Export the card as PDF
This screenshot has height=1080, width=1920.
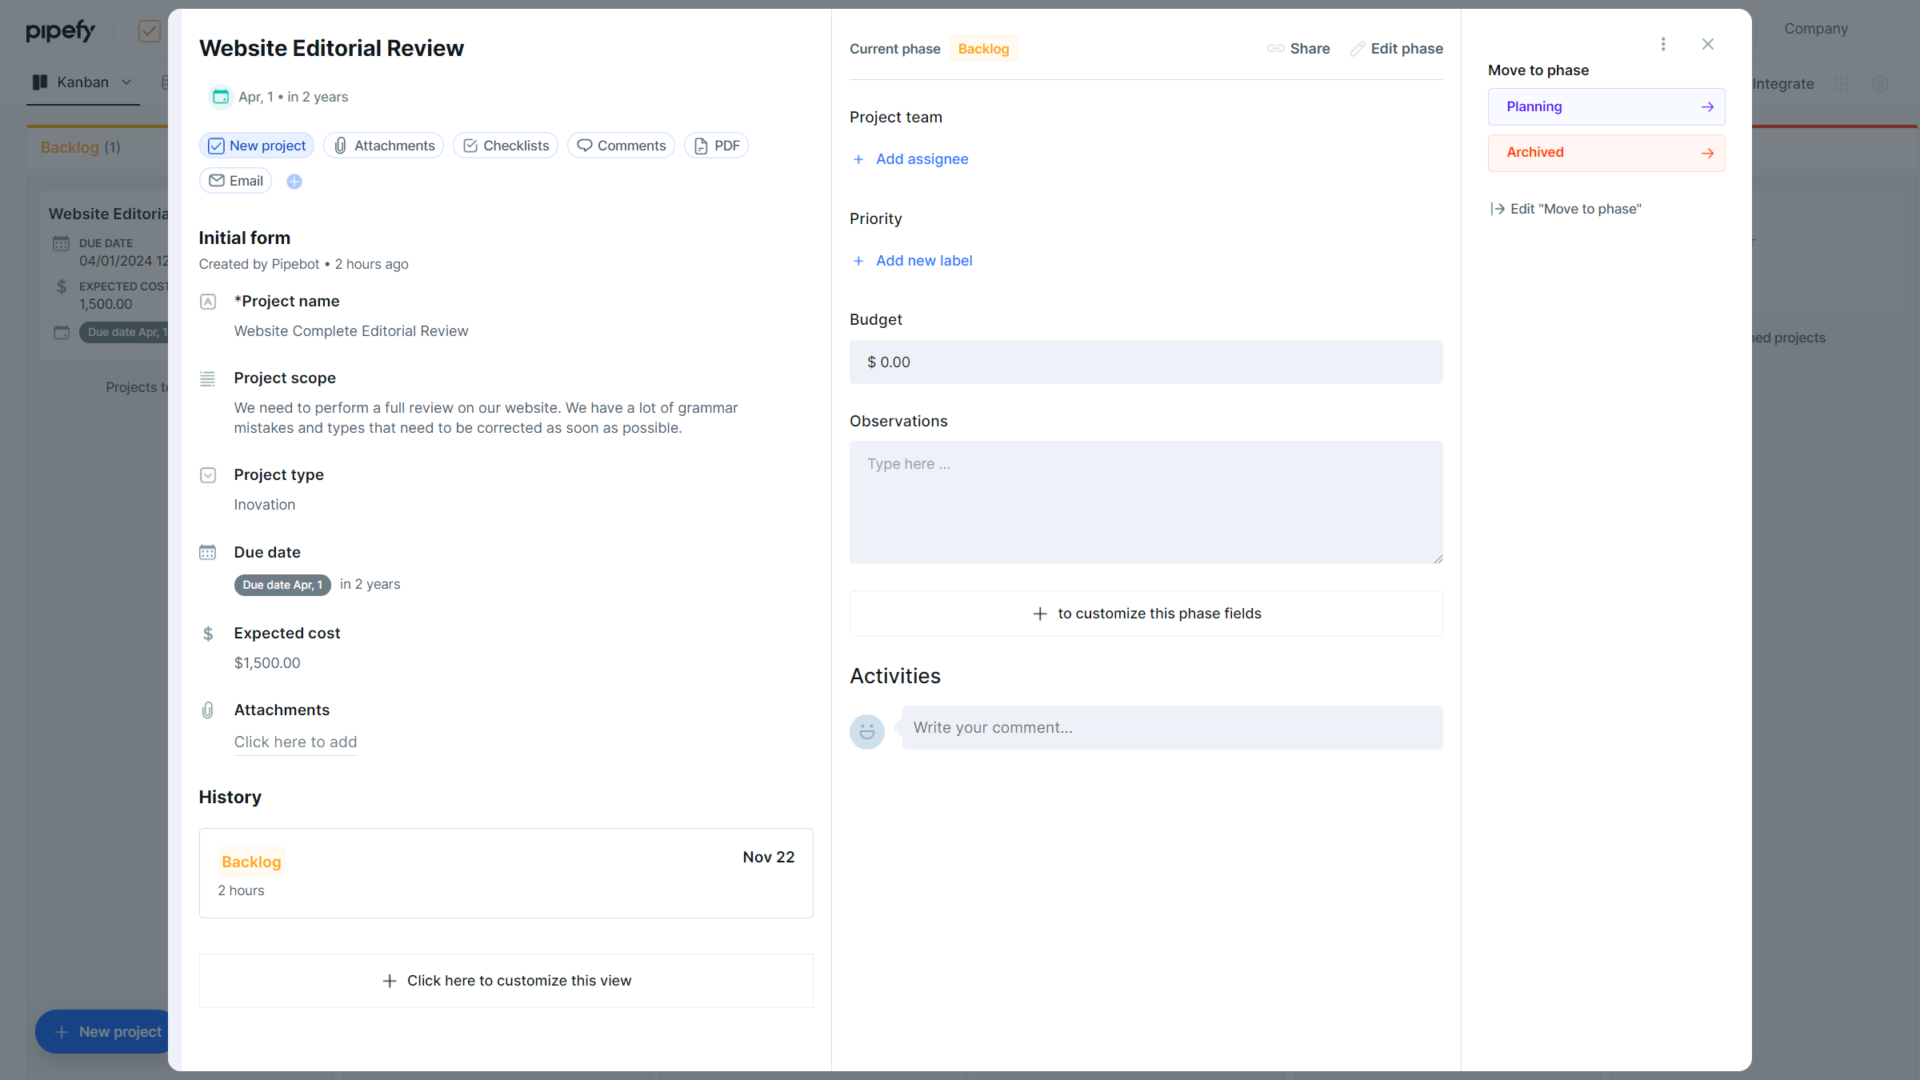pyautogui.click(x=716, y=145)
